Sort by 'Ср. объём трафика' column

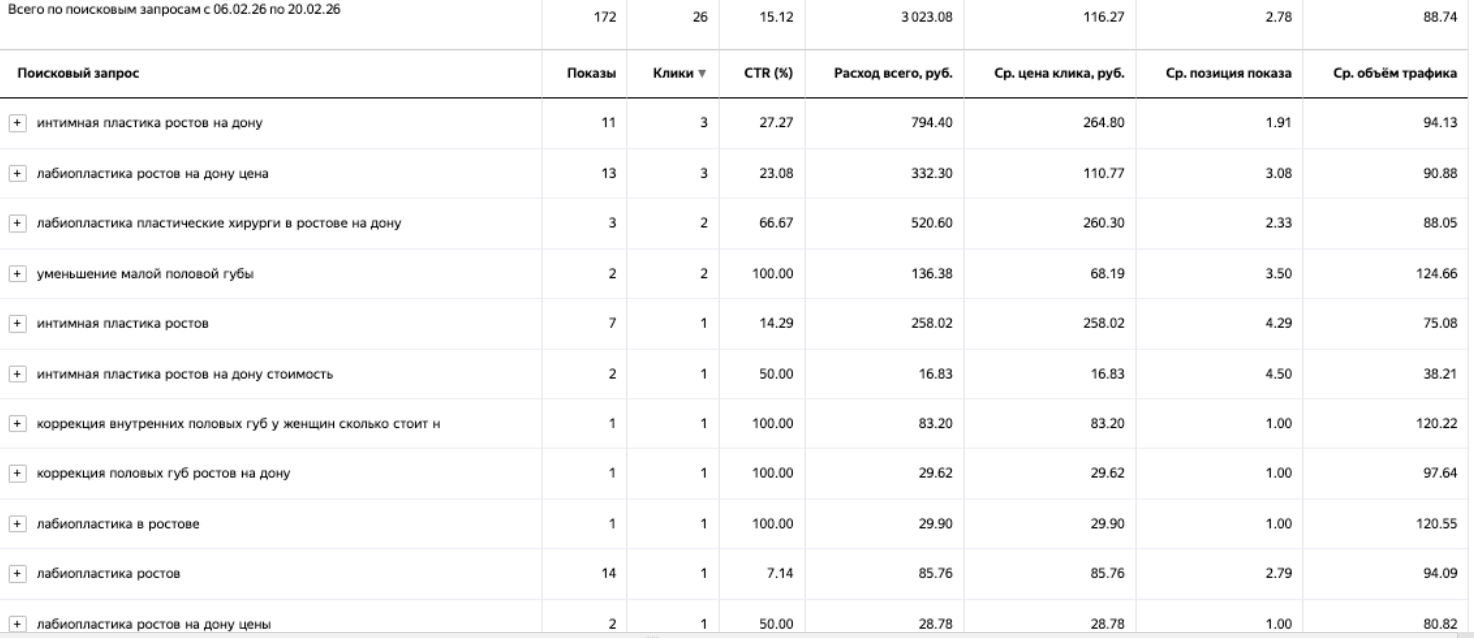1395,74
